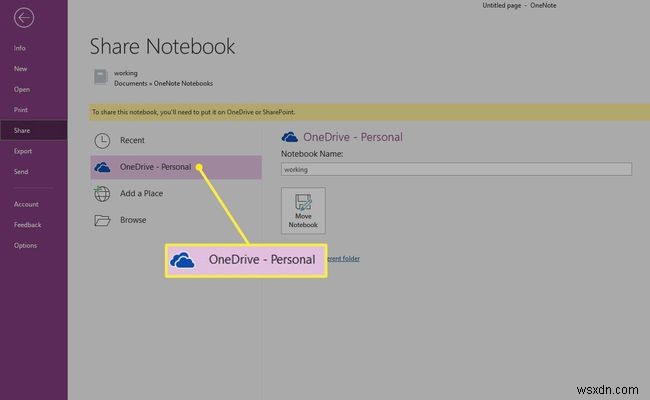Screen dimensions: 650x400
Task: Open the Export section
Action: click(x=23, y=151)
